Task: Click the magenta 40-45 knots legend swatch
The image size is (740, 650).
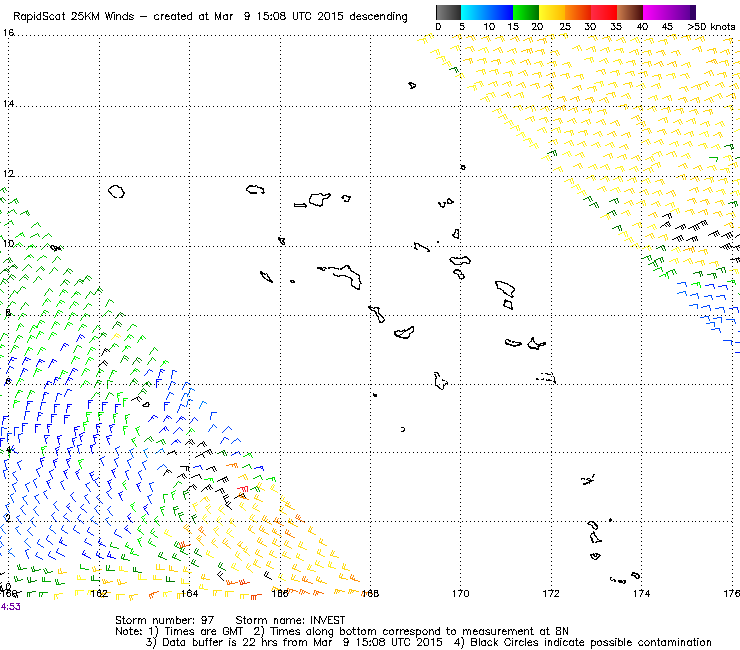Action: pos(656,12)
